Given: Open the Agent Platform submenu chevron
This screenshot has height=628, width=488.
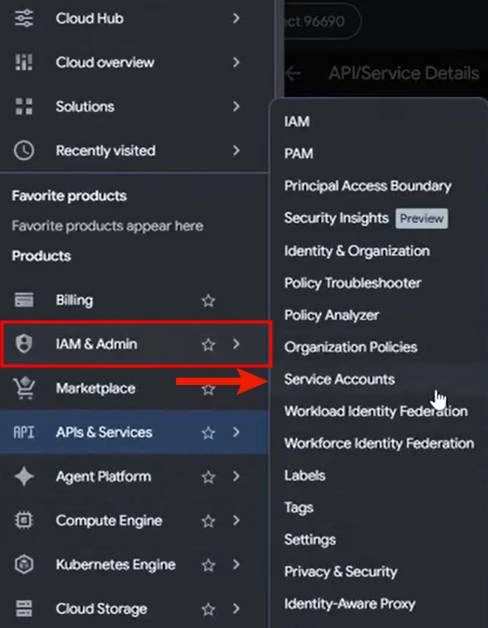Looking at the screenshot, I should point(236,476).
